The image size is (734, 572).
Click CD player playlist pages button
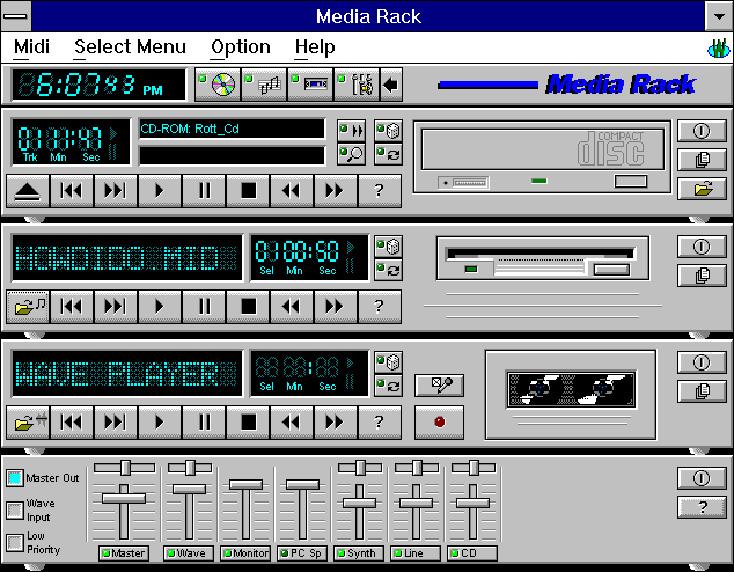coord(701,160)
